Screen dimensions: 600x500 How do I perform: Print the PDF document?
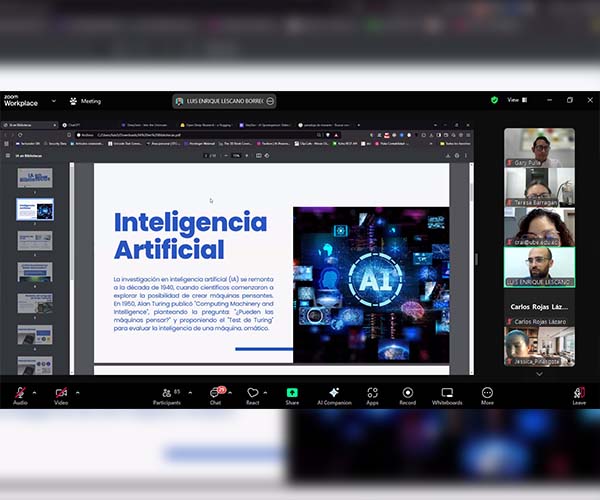pyautogui.click(x=457, y=156)
